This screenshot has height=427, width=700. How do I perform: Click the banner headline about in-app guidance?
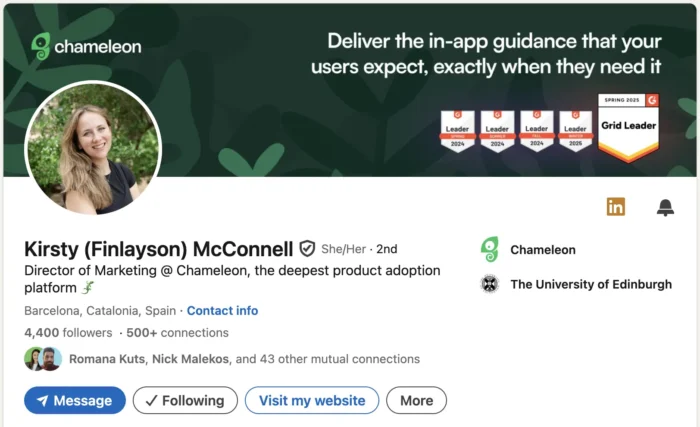point(486,54)
